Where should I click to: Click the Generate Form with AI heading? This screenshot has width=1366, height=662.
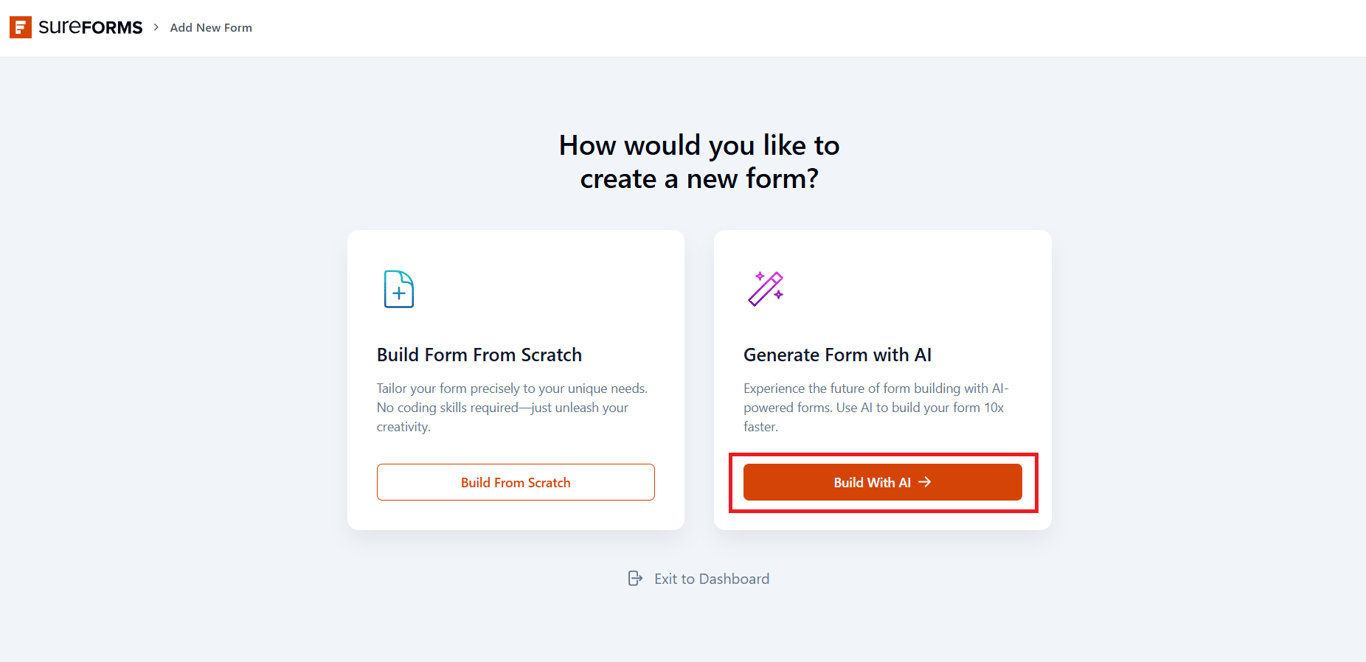[x=838, y=354]
